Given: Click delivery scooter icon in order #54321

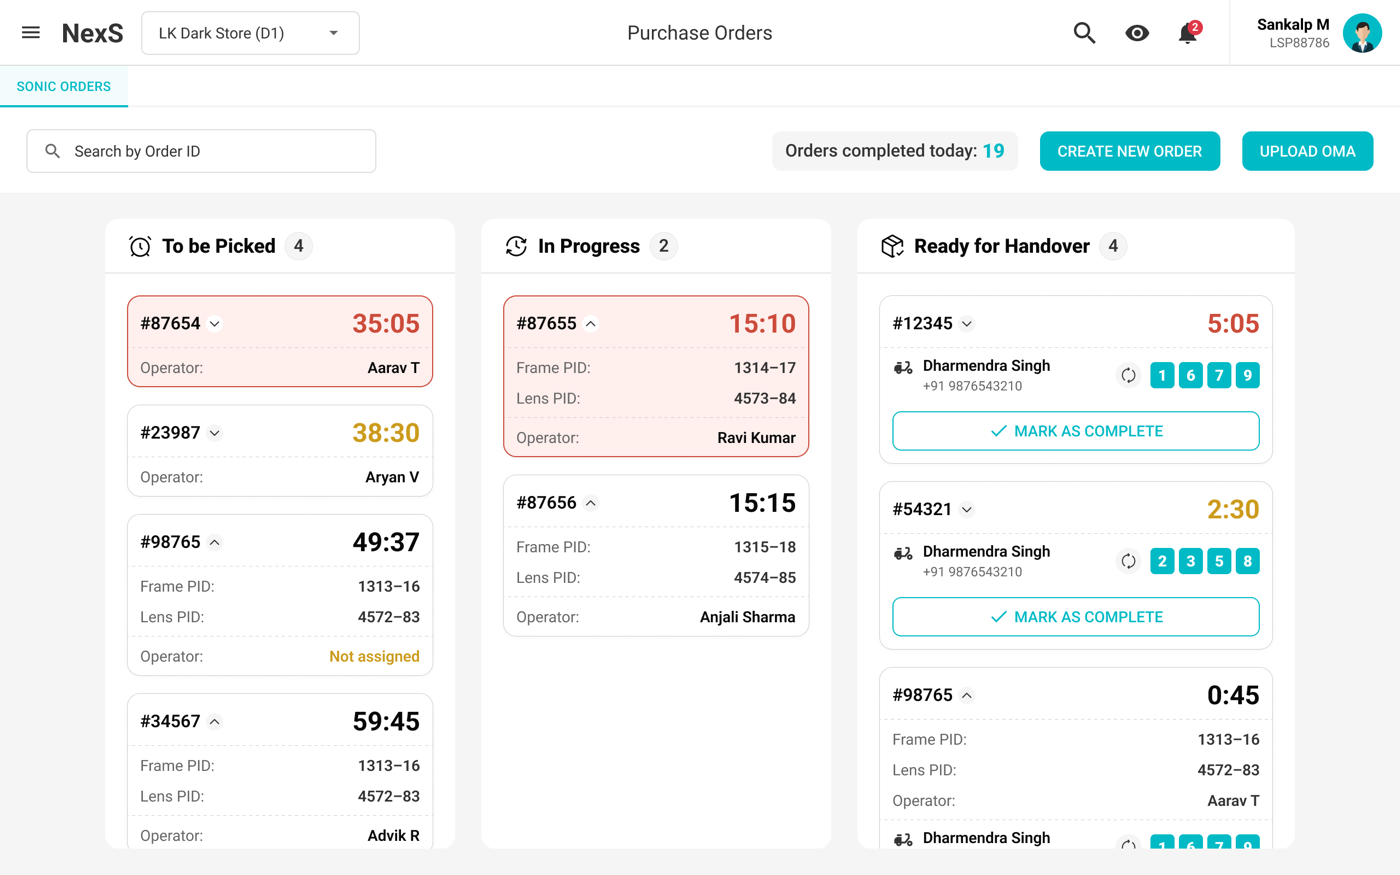Looking at the screenshot, I should click(x=903, y=554).
